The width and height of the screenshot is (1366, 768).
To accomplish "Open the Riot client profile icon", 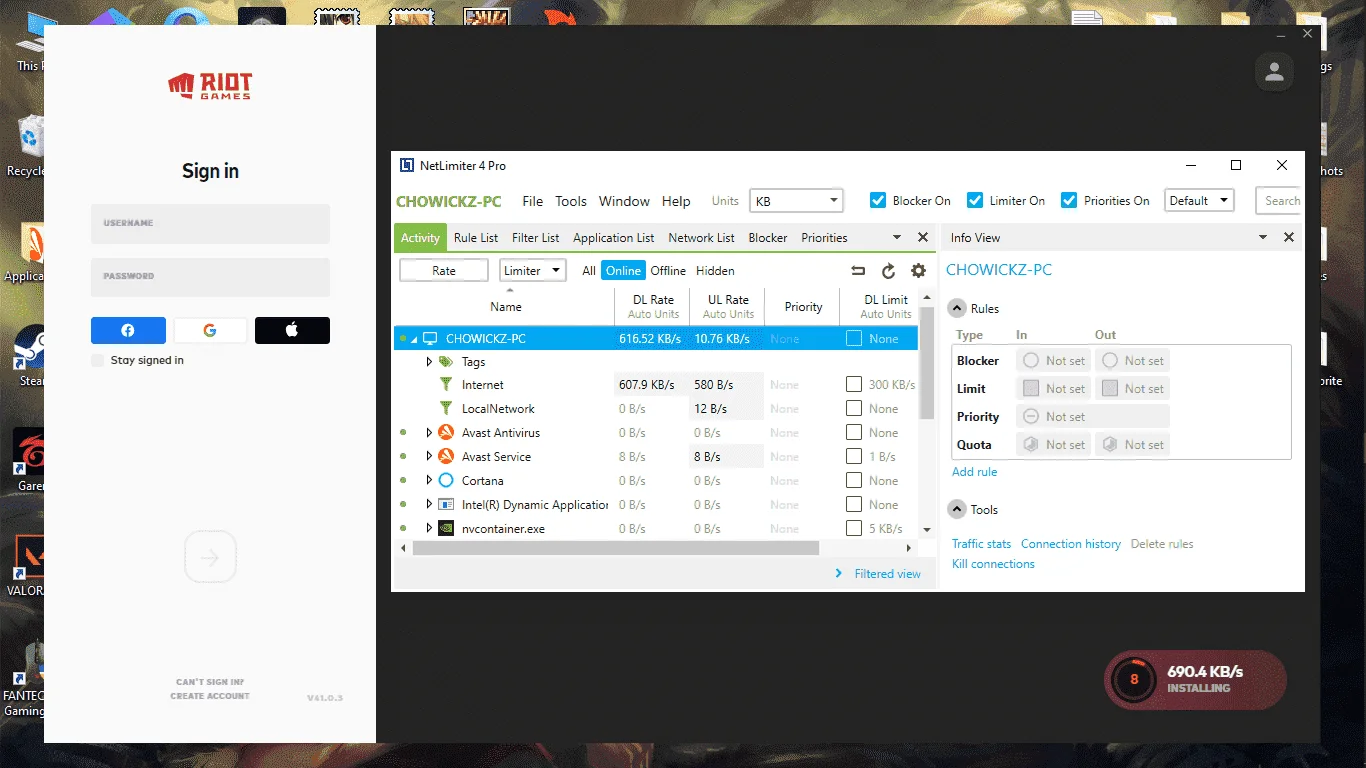I will [1274, 72].
